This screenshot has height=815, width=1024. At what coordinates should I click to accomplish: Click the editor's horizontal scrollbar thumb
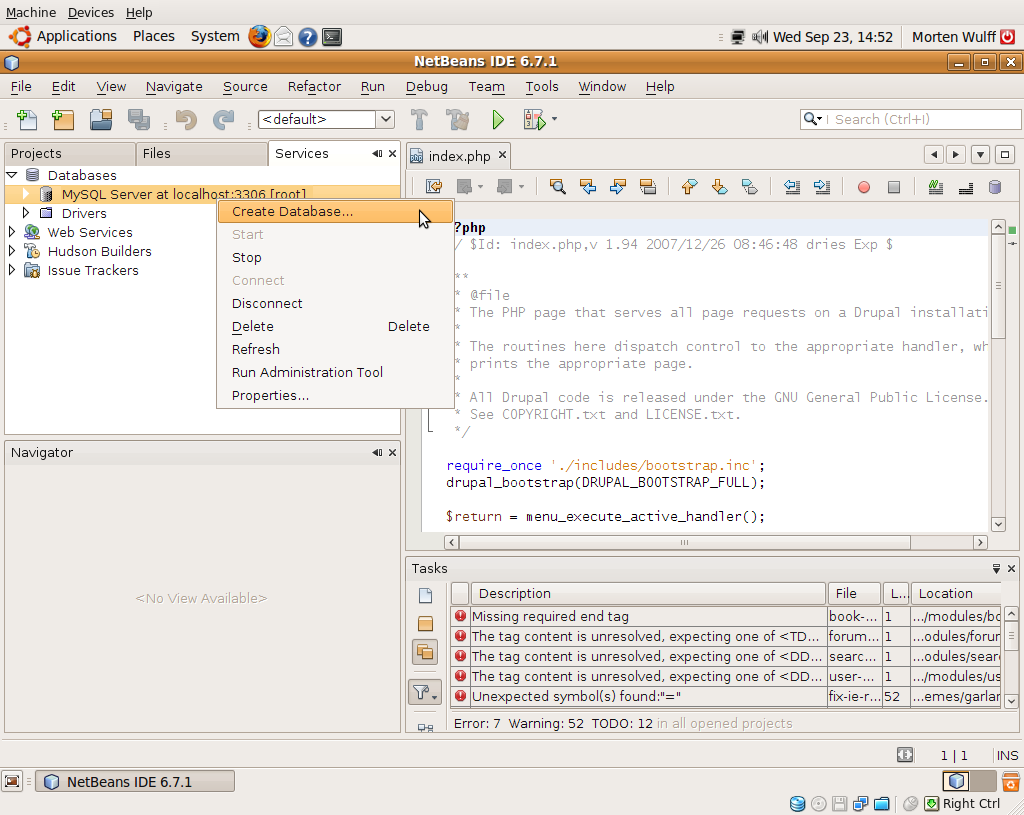point(684,543)
